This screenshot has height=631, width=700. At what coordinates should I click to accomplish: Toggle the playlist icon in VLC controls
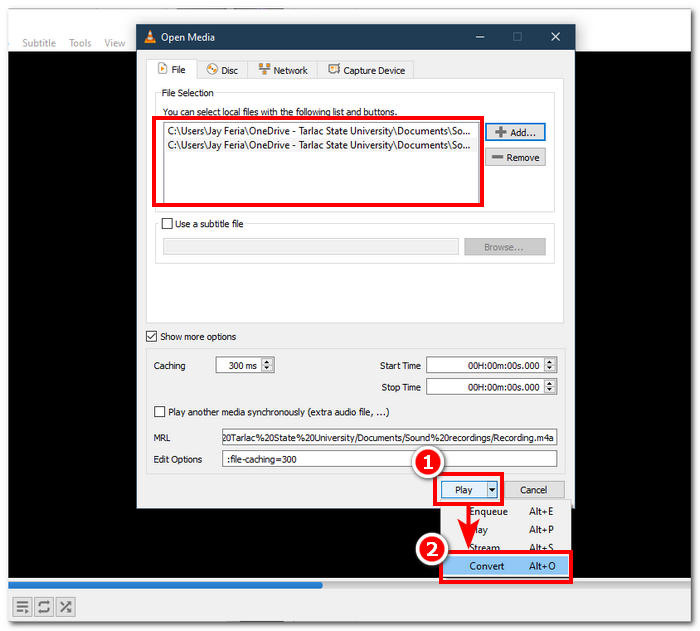pyautogui.click(x=22, y=607)
